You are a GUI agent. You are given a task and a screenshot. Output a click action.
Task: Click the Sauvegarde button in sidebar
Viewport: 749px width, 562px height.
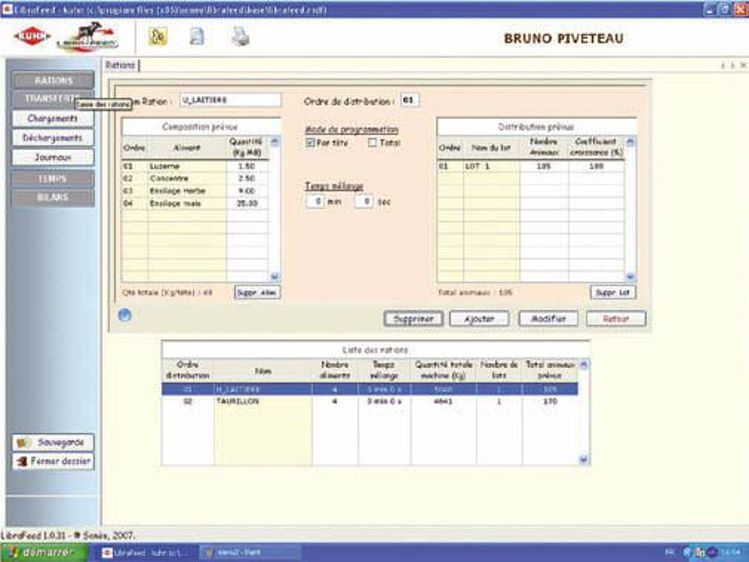point(55,441)
